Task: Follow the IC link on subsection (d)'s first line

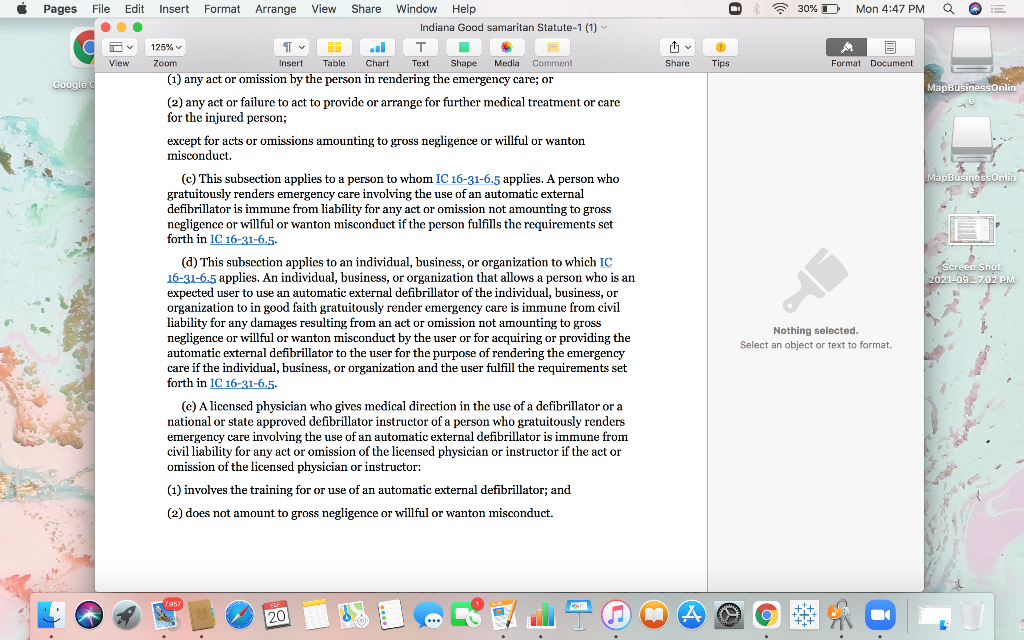Action: (606, 262)
